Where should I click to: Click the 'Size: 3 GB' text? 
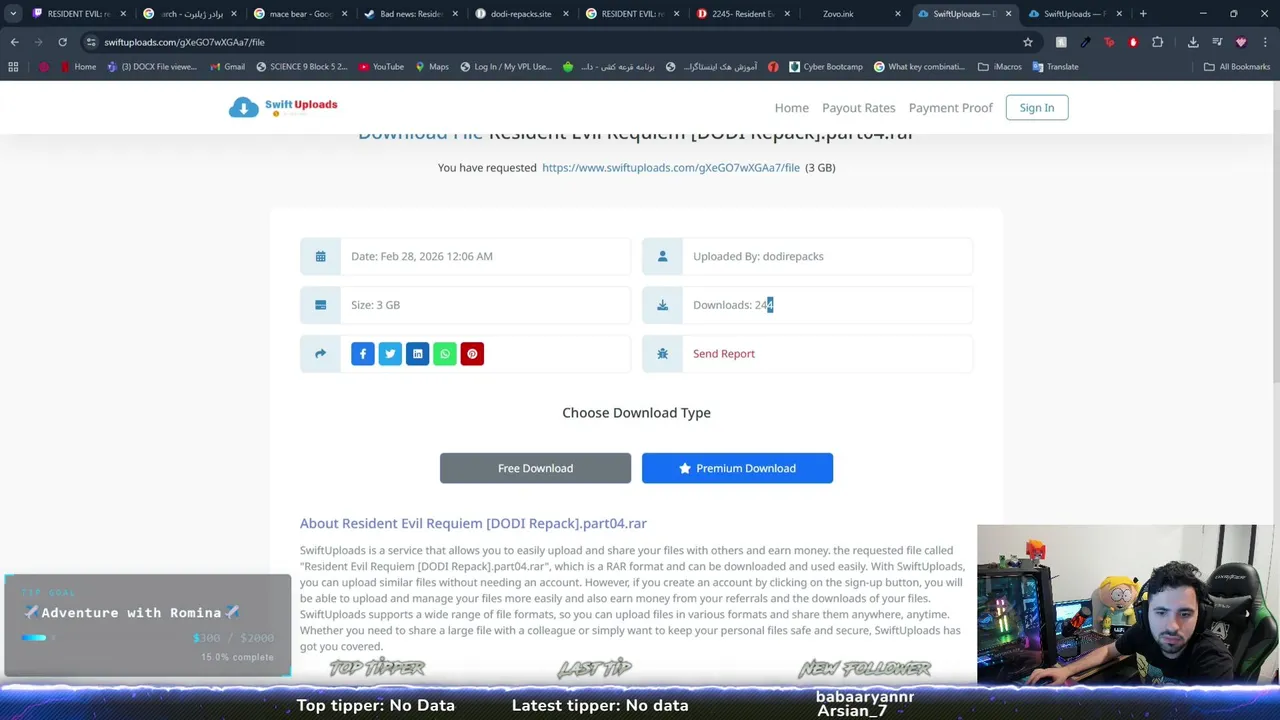coord(375,305)
